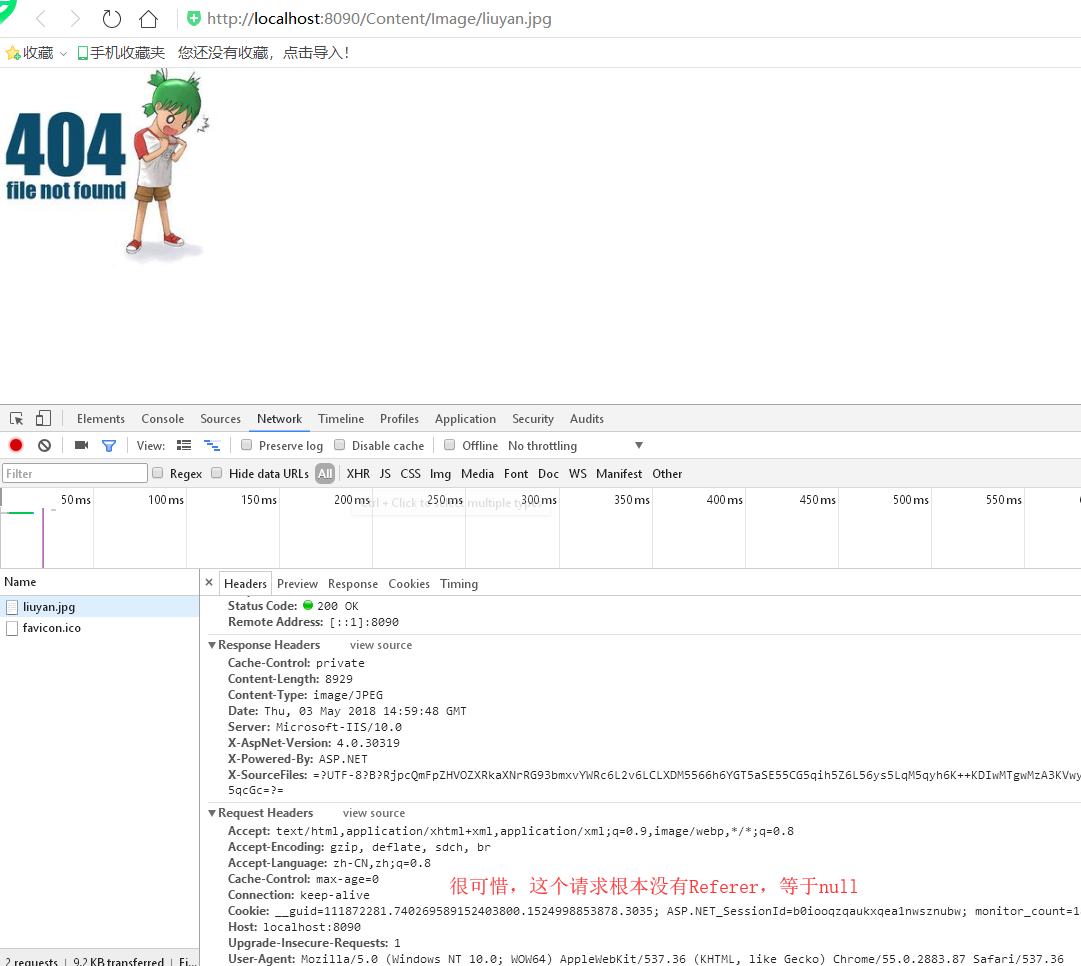
Task: Switch to the Response detail tab
Action: [353, 583]
